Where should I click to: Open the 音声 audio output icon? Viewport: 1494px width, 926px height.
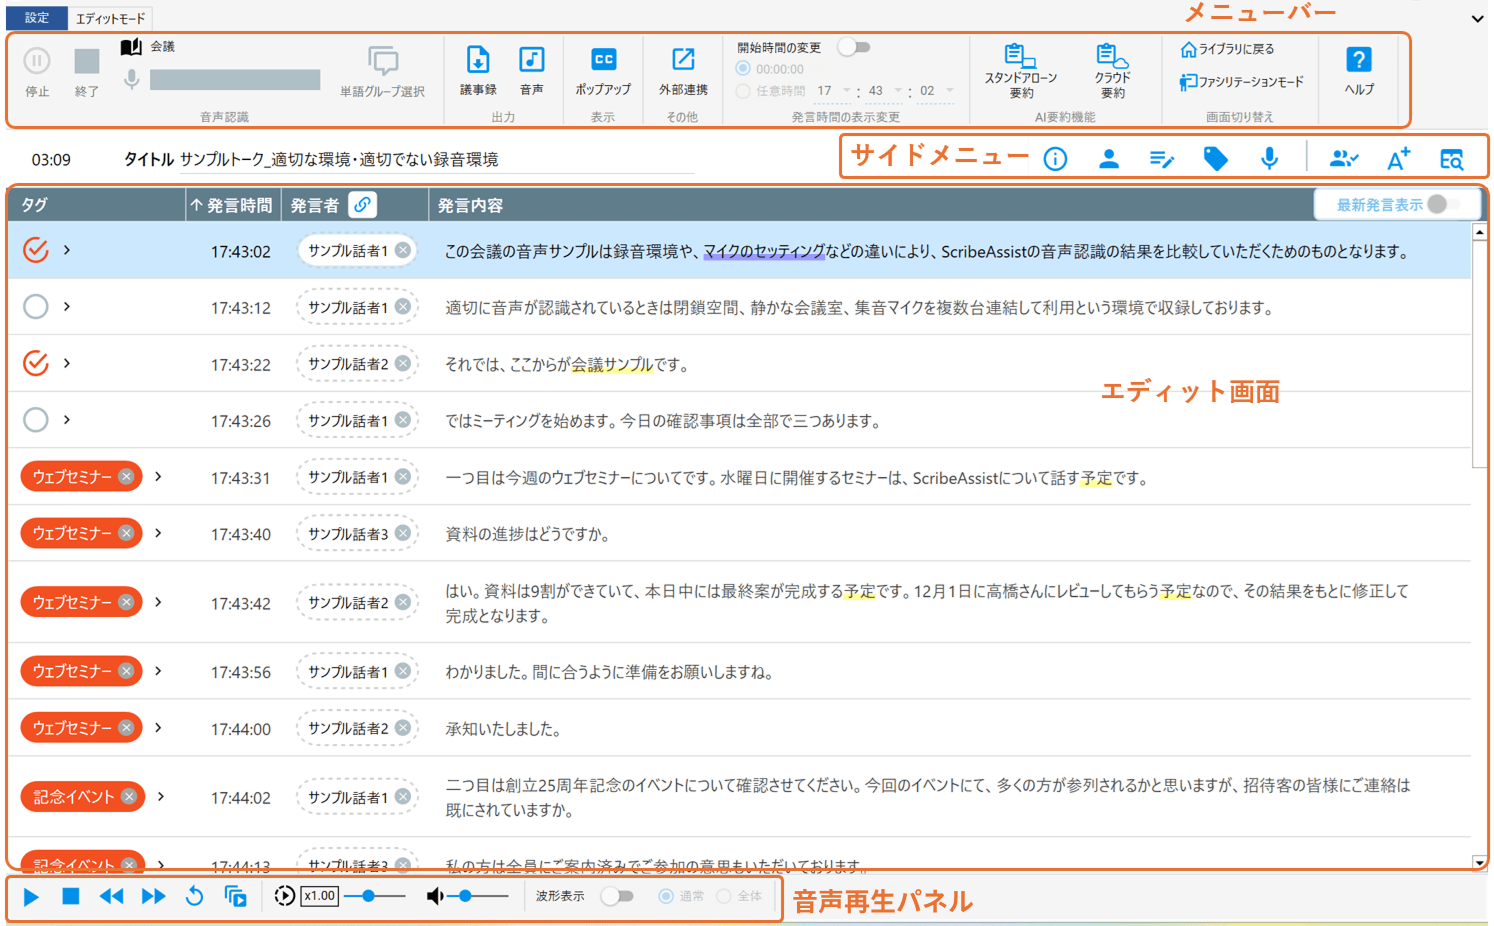tap(531, 61)
